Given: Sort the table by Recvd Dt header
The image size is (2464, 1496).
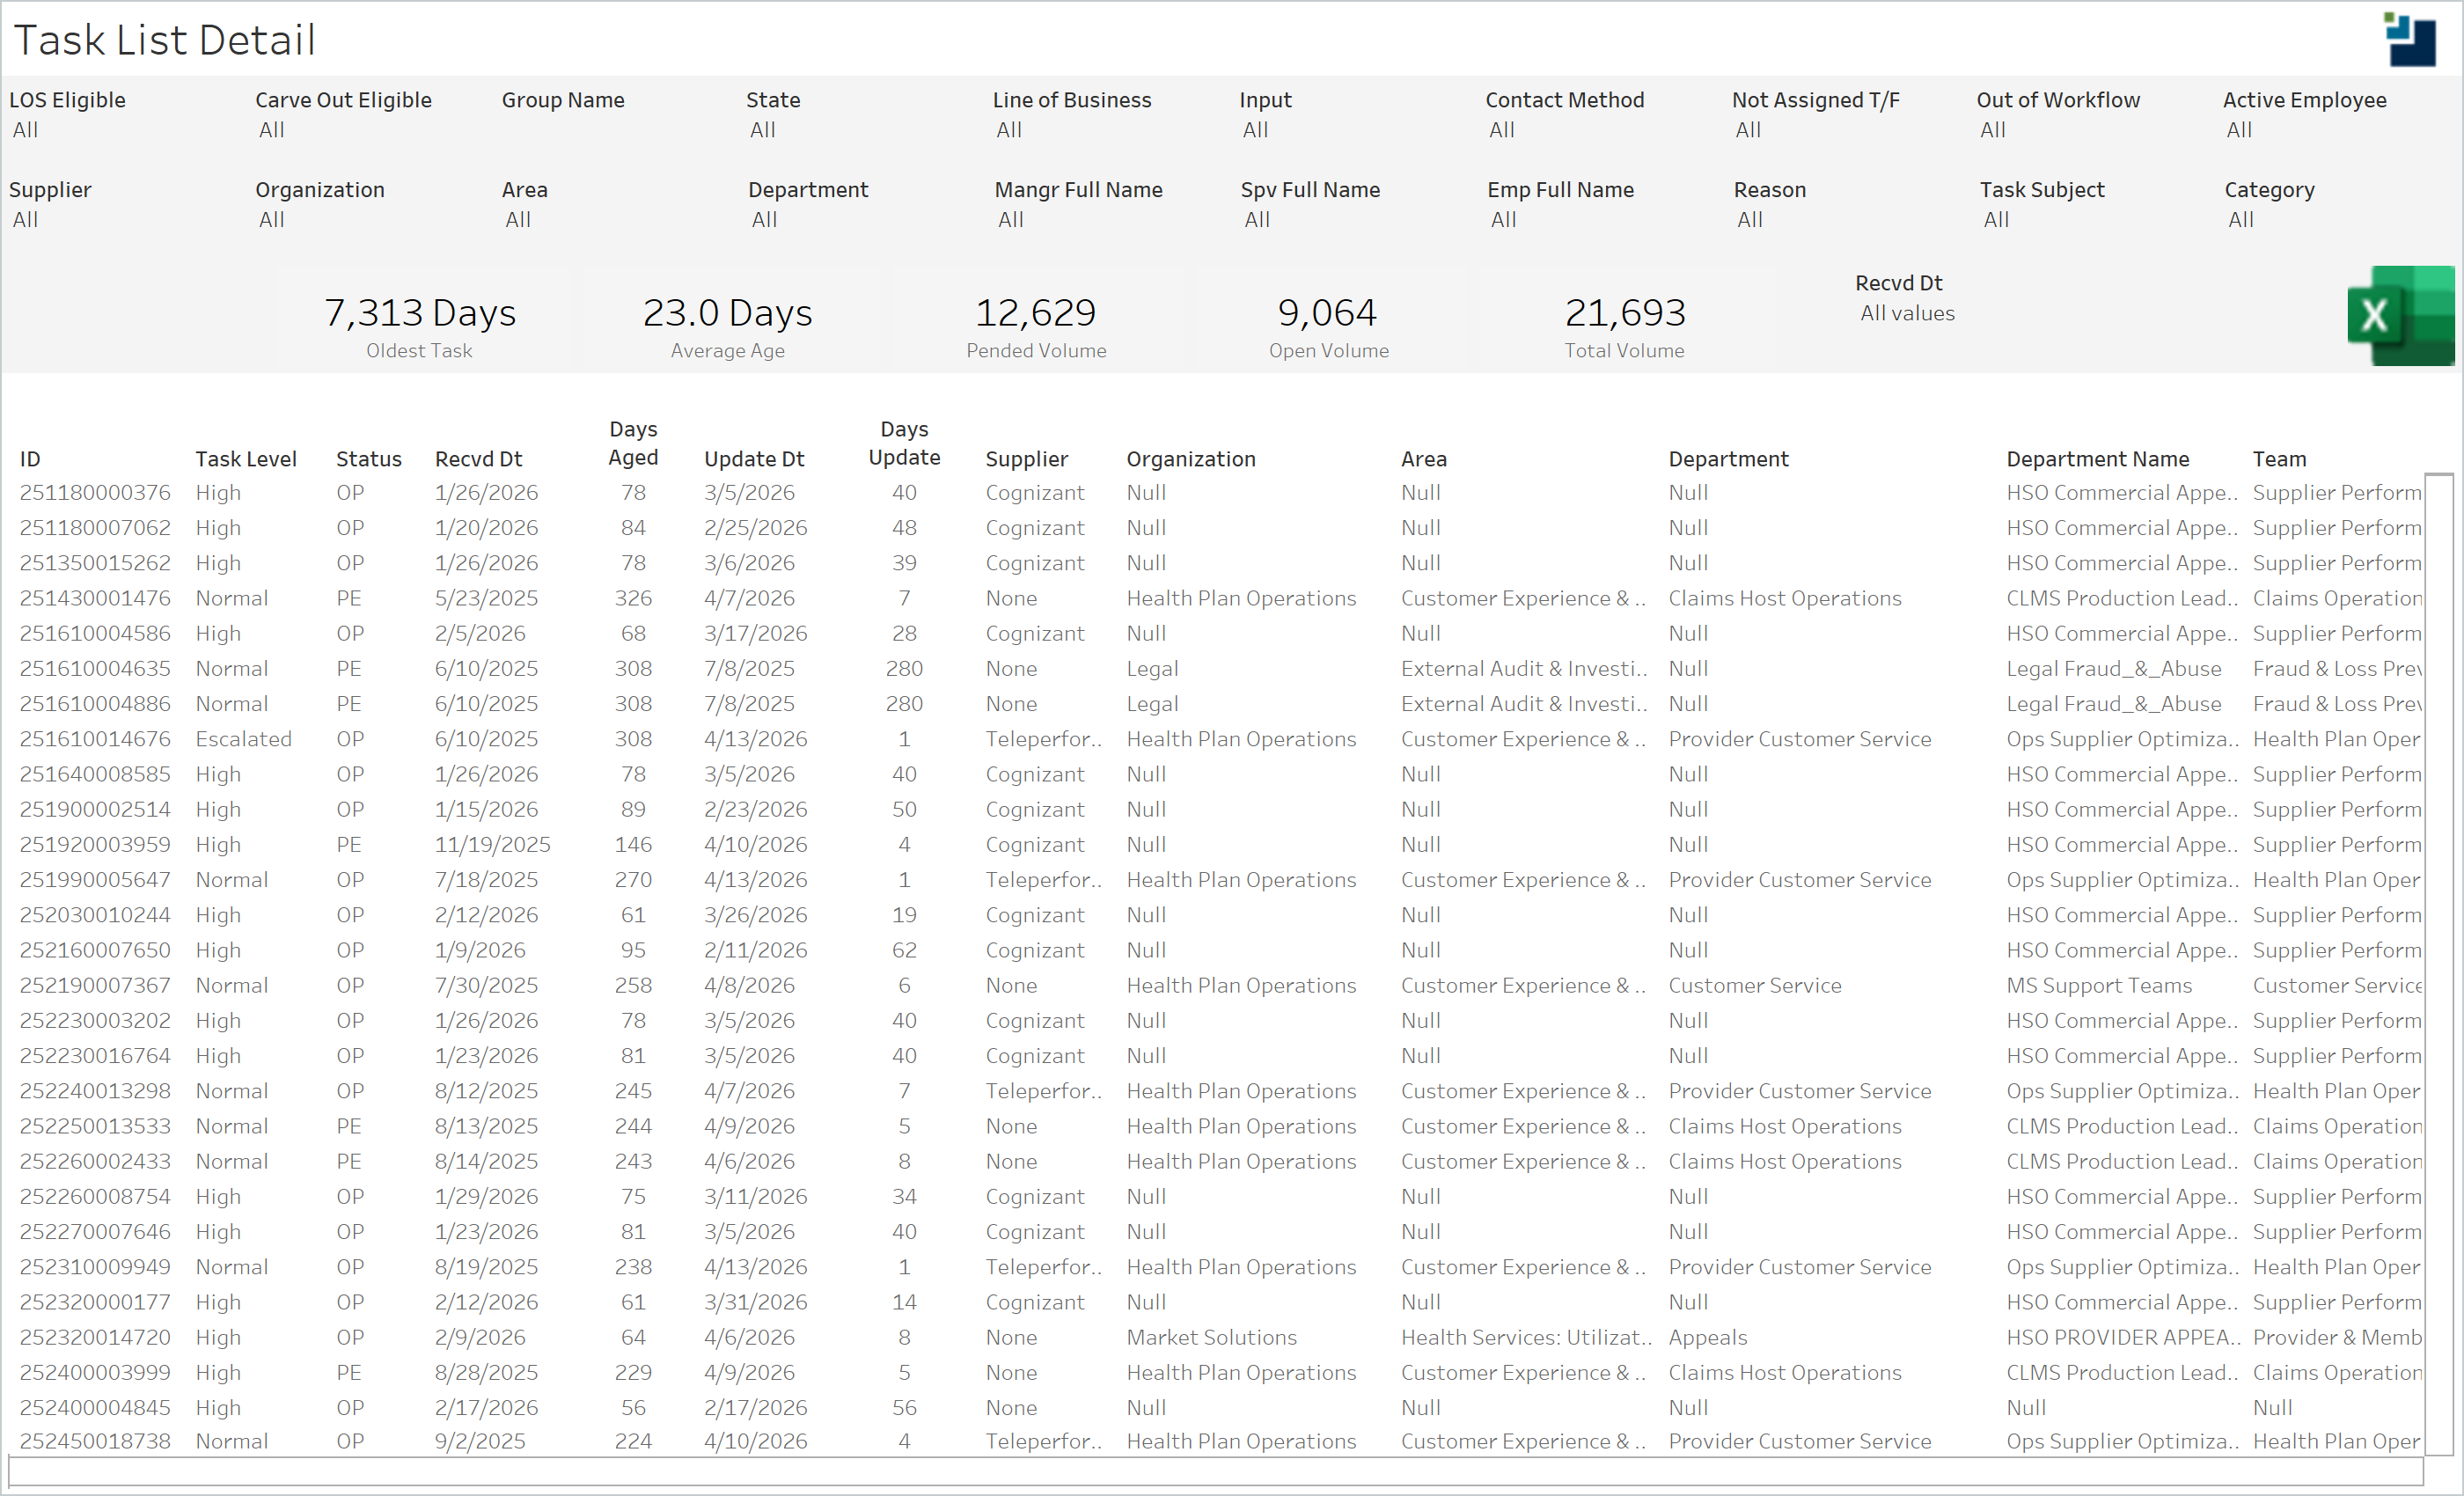Looking at the screenshot, I should [x=478, y=458].
